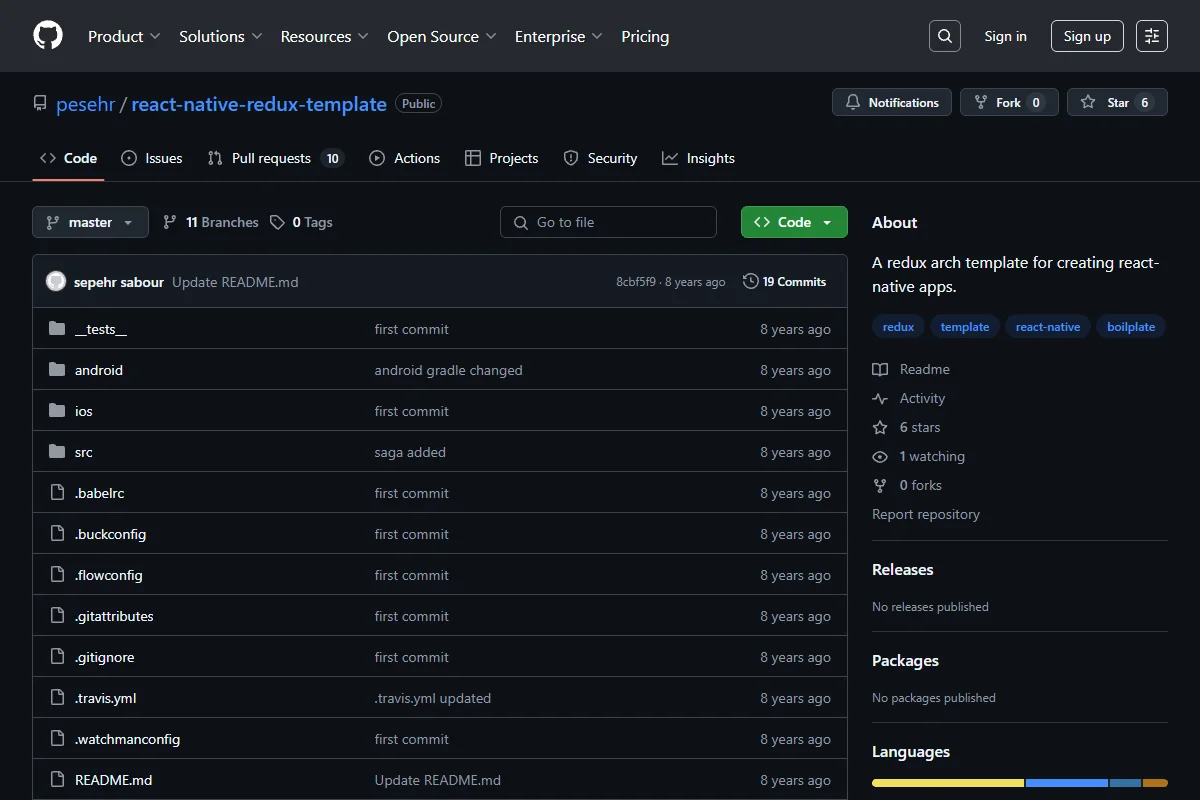Select the react-native topic tag
The height and width of the screenshot is (800, 1200).
coord(1047,327)
